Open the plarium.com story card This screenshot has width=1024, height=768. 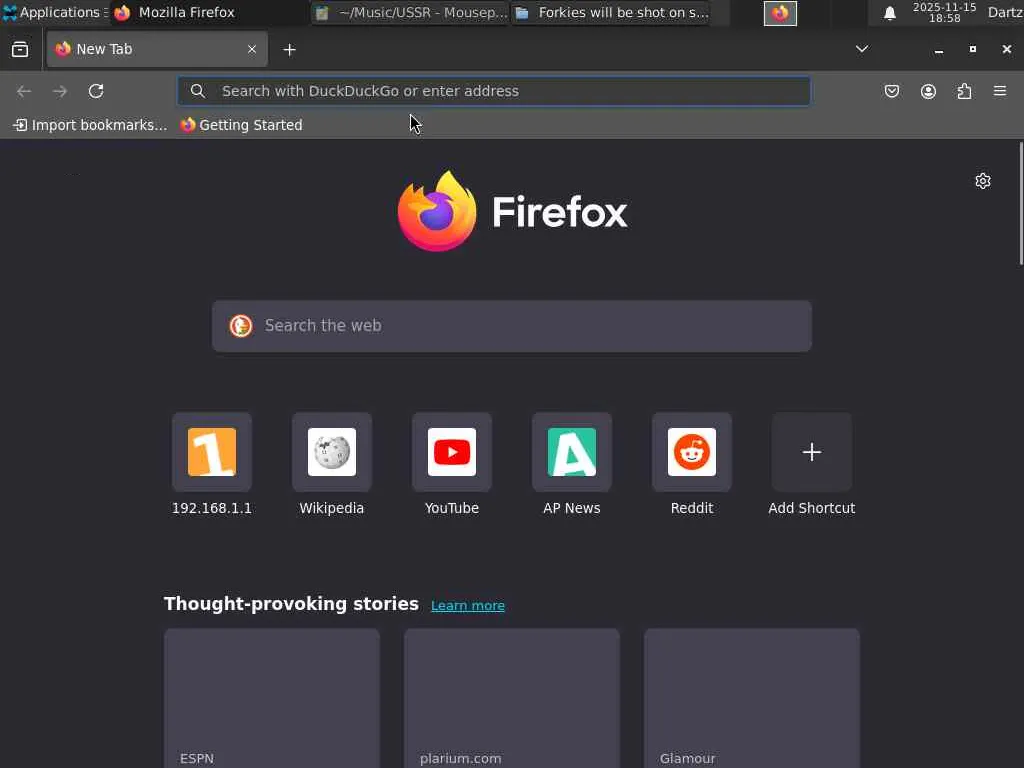[x=512, y=698]
